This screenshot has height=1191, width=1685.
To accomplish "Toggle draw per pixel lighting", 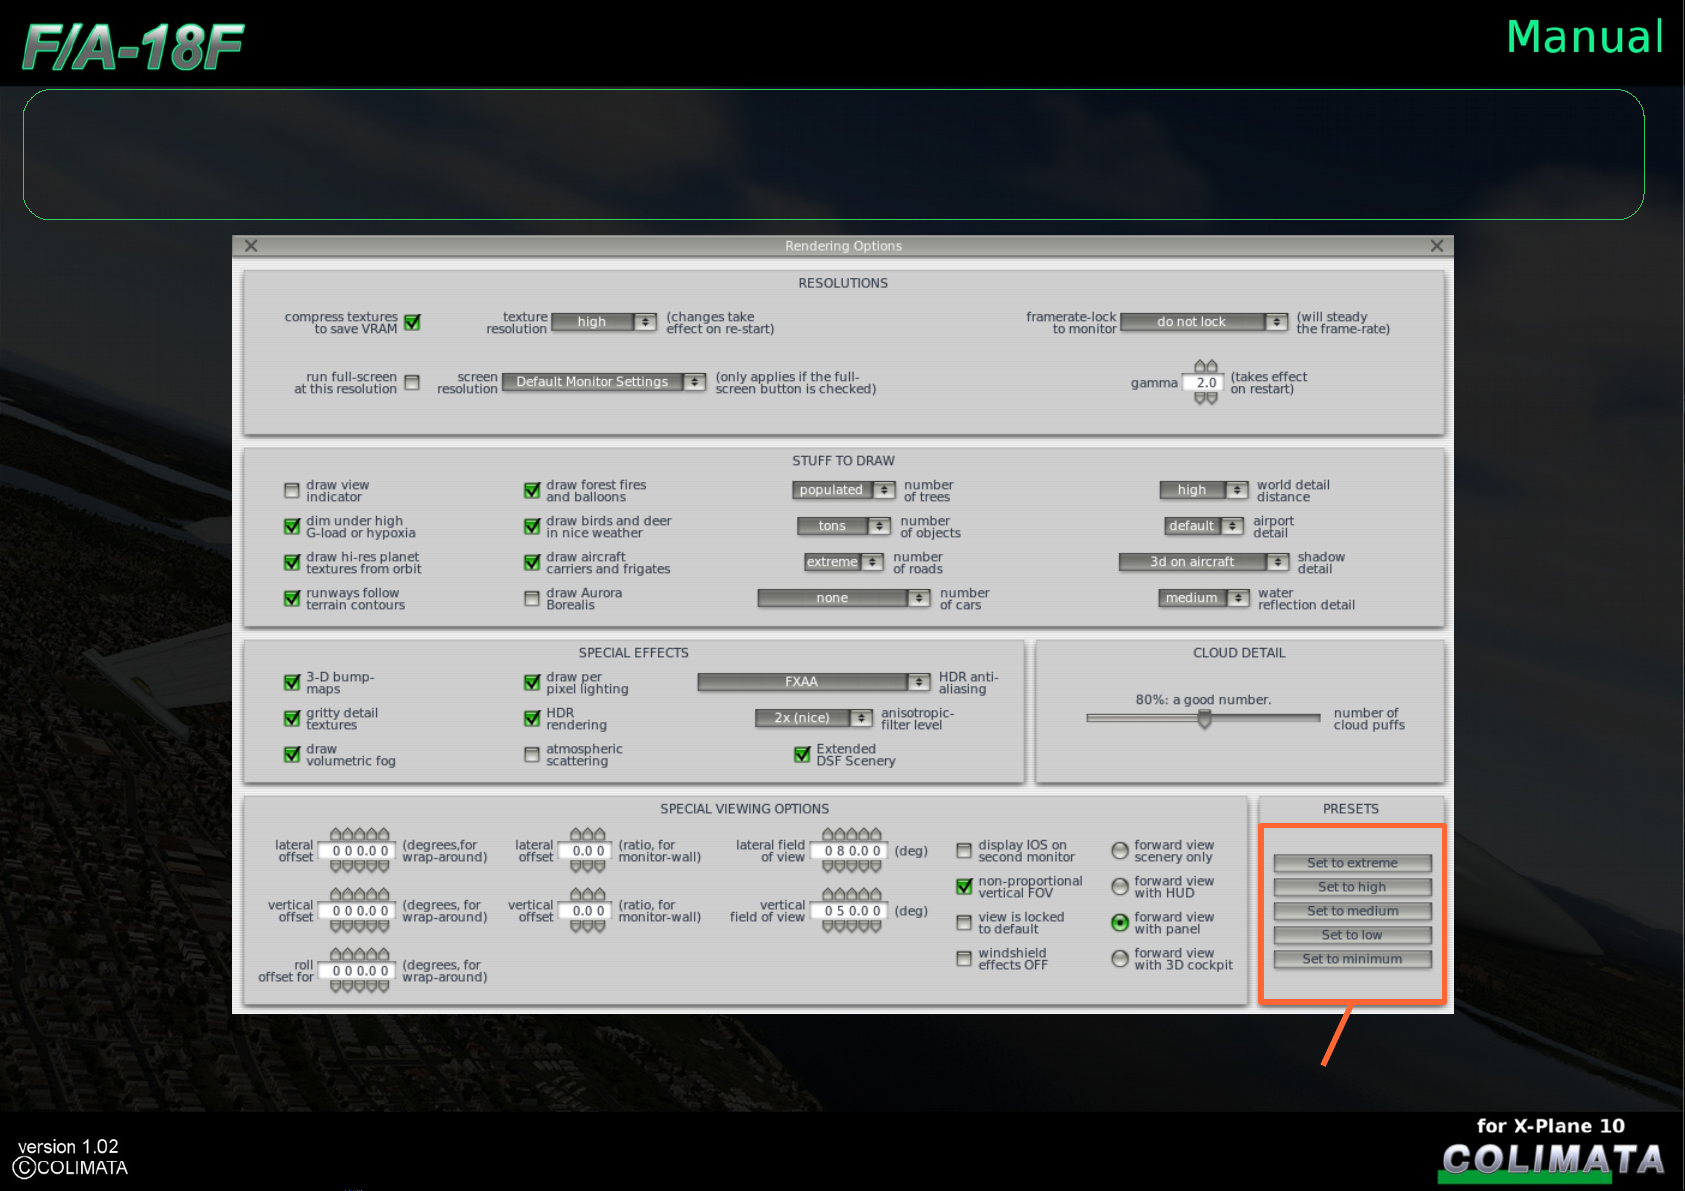I will 532,682.
